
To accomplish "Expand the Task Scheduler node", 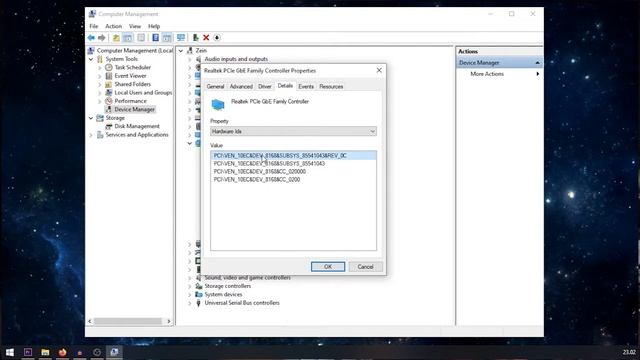I will (x=100, y=67).
